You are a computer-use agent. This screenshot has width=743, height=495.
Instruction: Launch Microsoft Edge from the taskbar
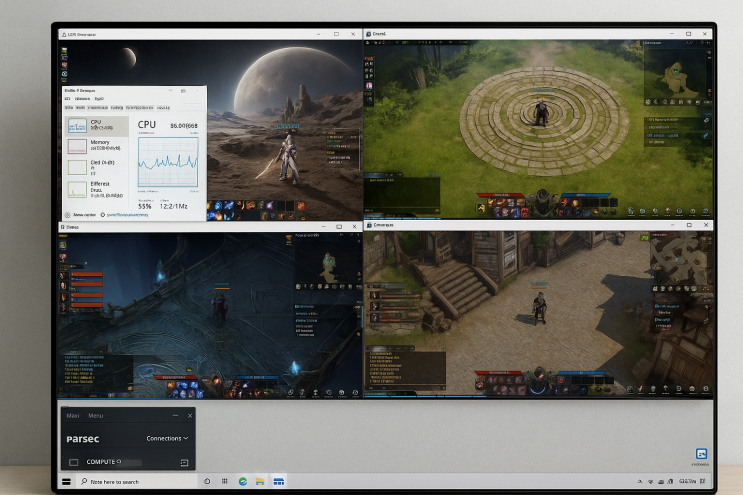pos(243,481)
